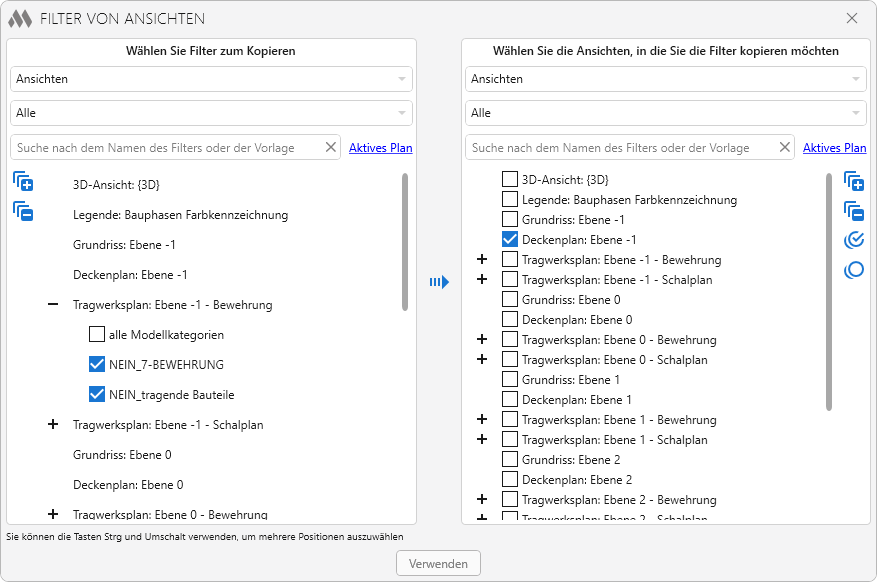Uncheck 'Deckenplan: Ebene -1' in right list
The width and height of the screenshot is (877, 582).
(x=510, y=240)
